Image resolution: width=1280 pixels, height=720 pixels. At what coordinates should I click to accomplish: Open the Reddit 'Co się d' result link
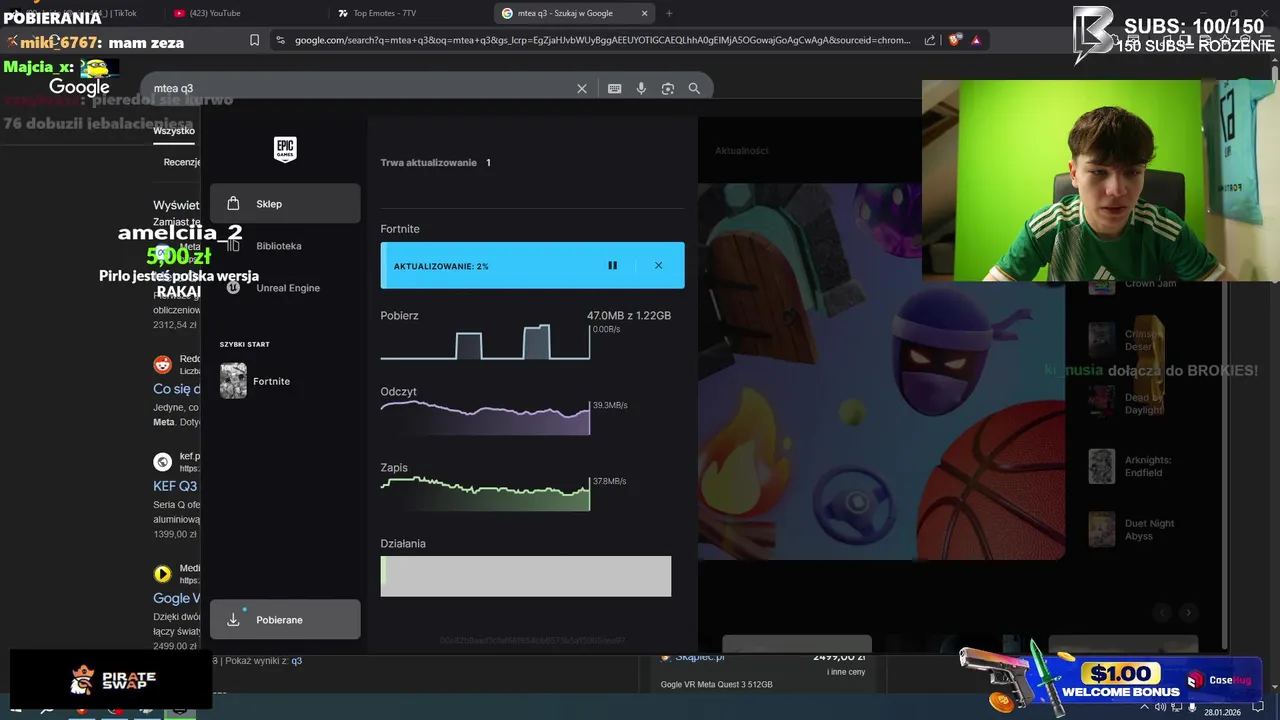pos(177,389)
